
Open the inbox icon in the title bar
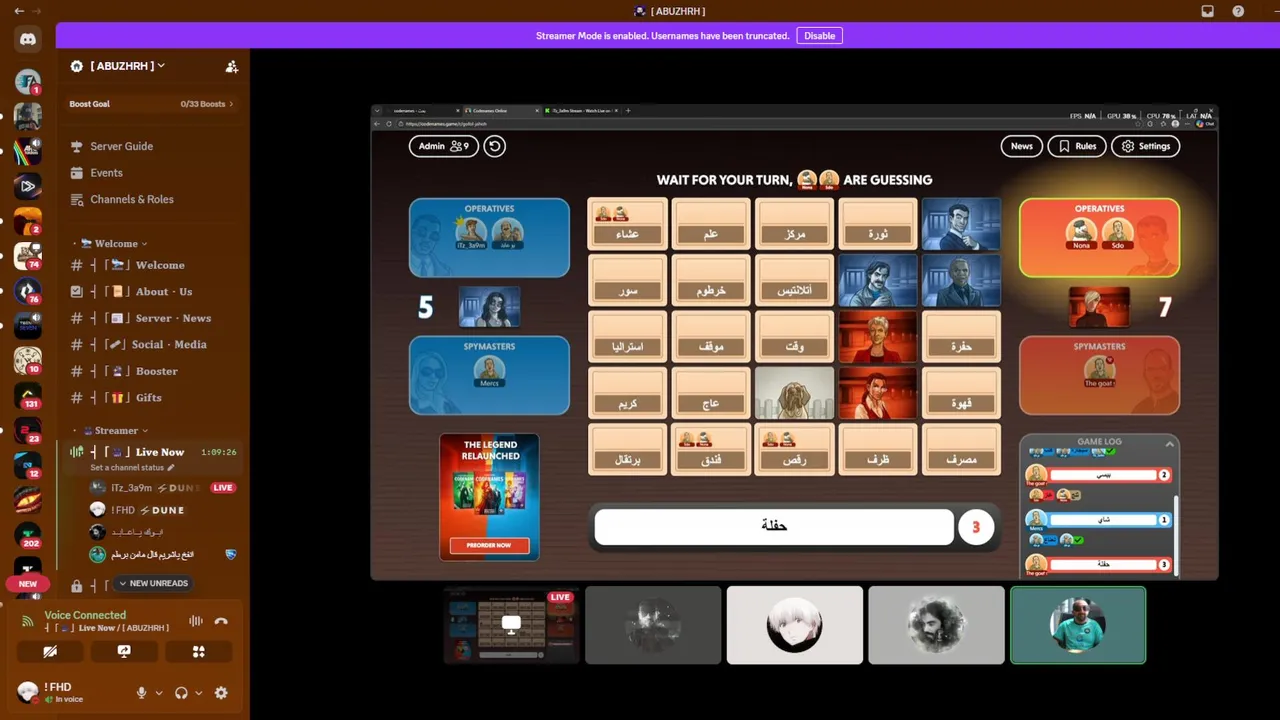(x=1207, y=11)
